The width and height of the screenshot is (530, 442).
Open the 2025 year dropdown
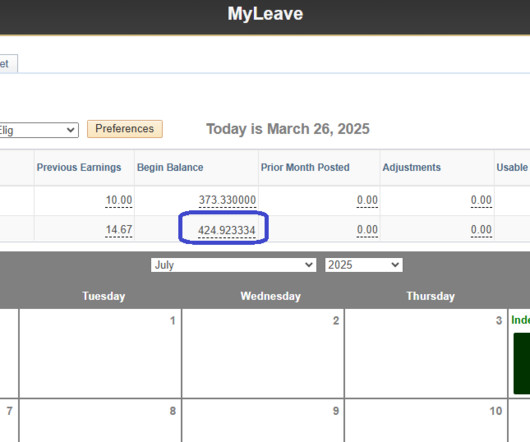364,265
